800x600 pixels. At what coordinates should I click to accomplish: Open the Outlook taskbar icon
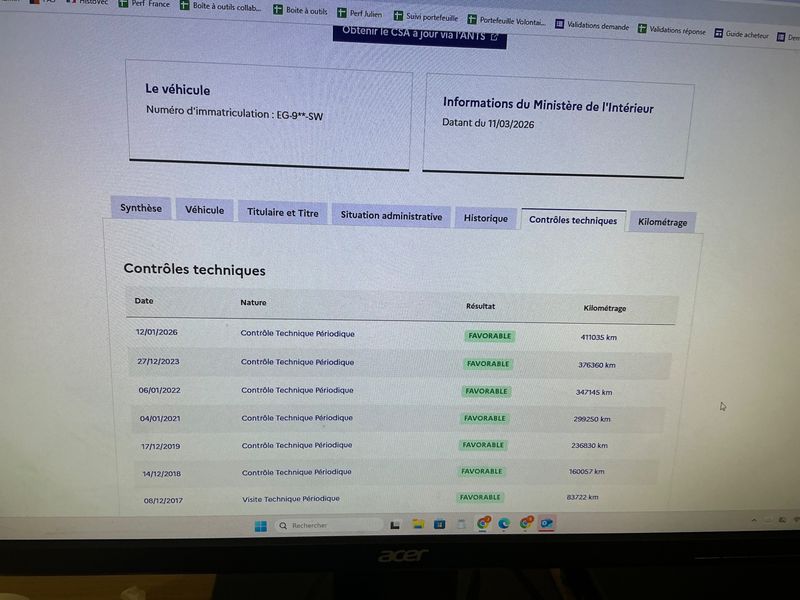click(x=547, y=523)
